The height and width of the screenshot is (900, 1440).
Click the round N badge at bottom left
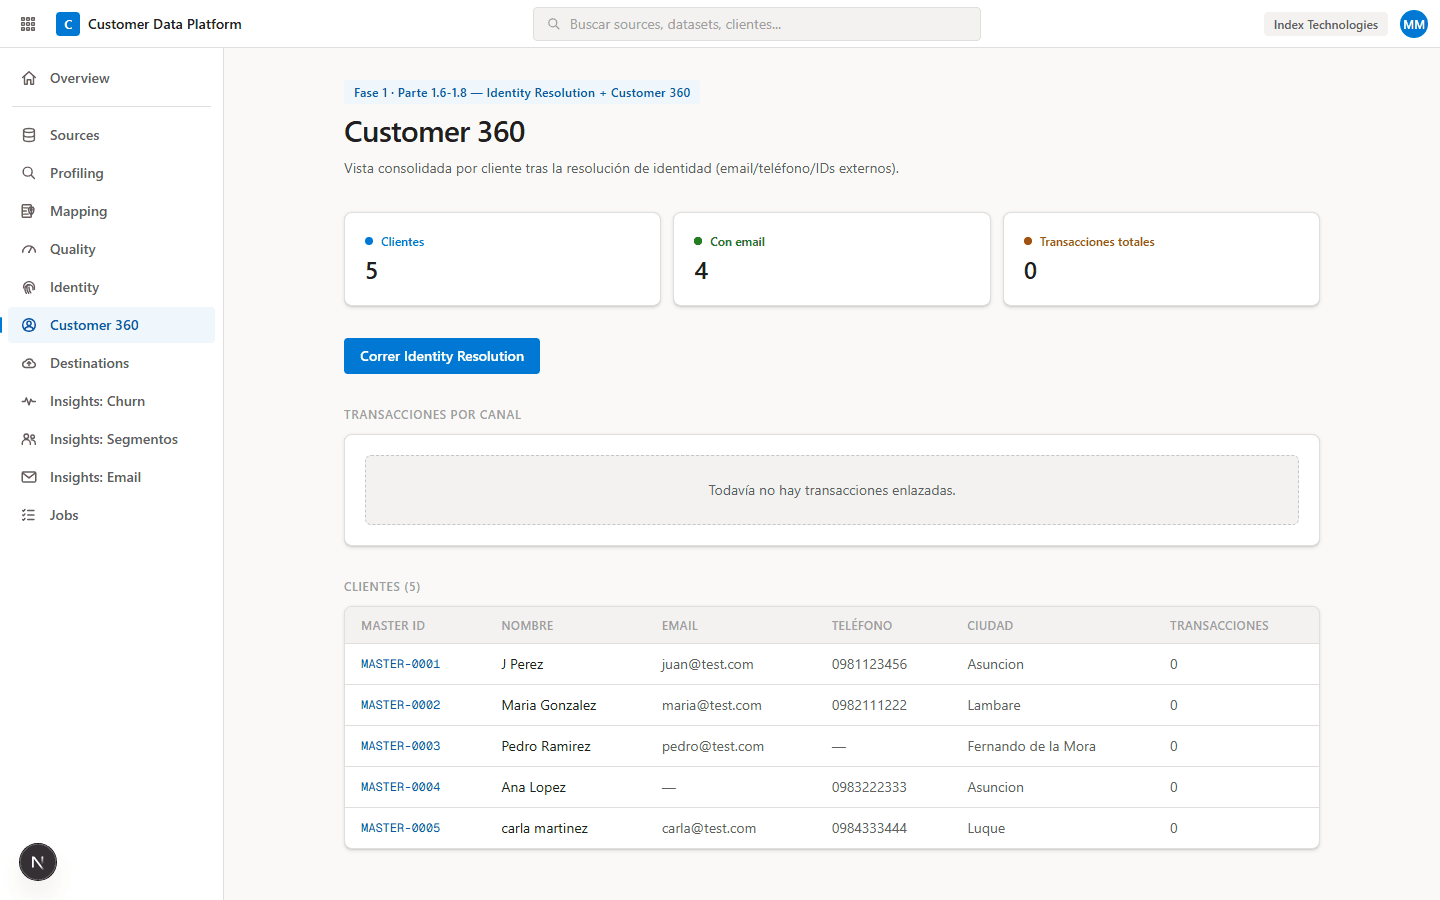tap(38, 862)
